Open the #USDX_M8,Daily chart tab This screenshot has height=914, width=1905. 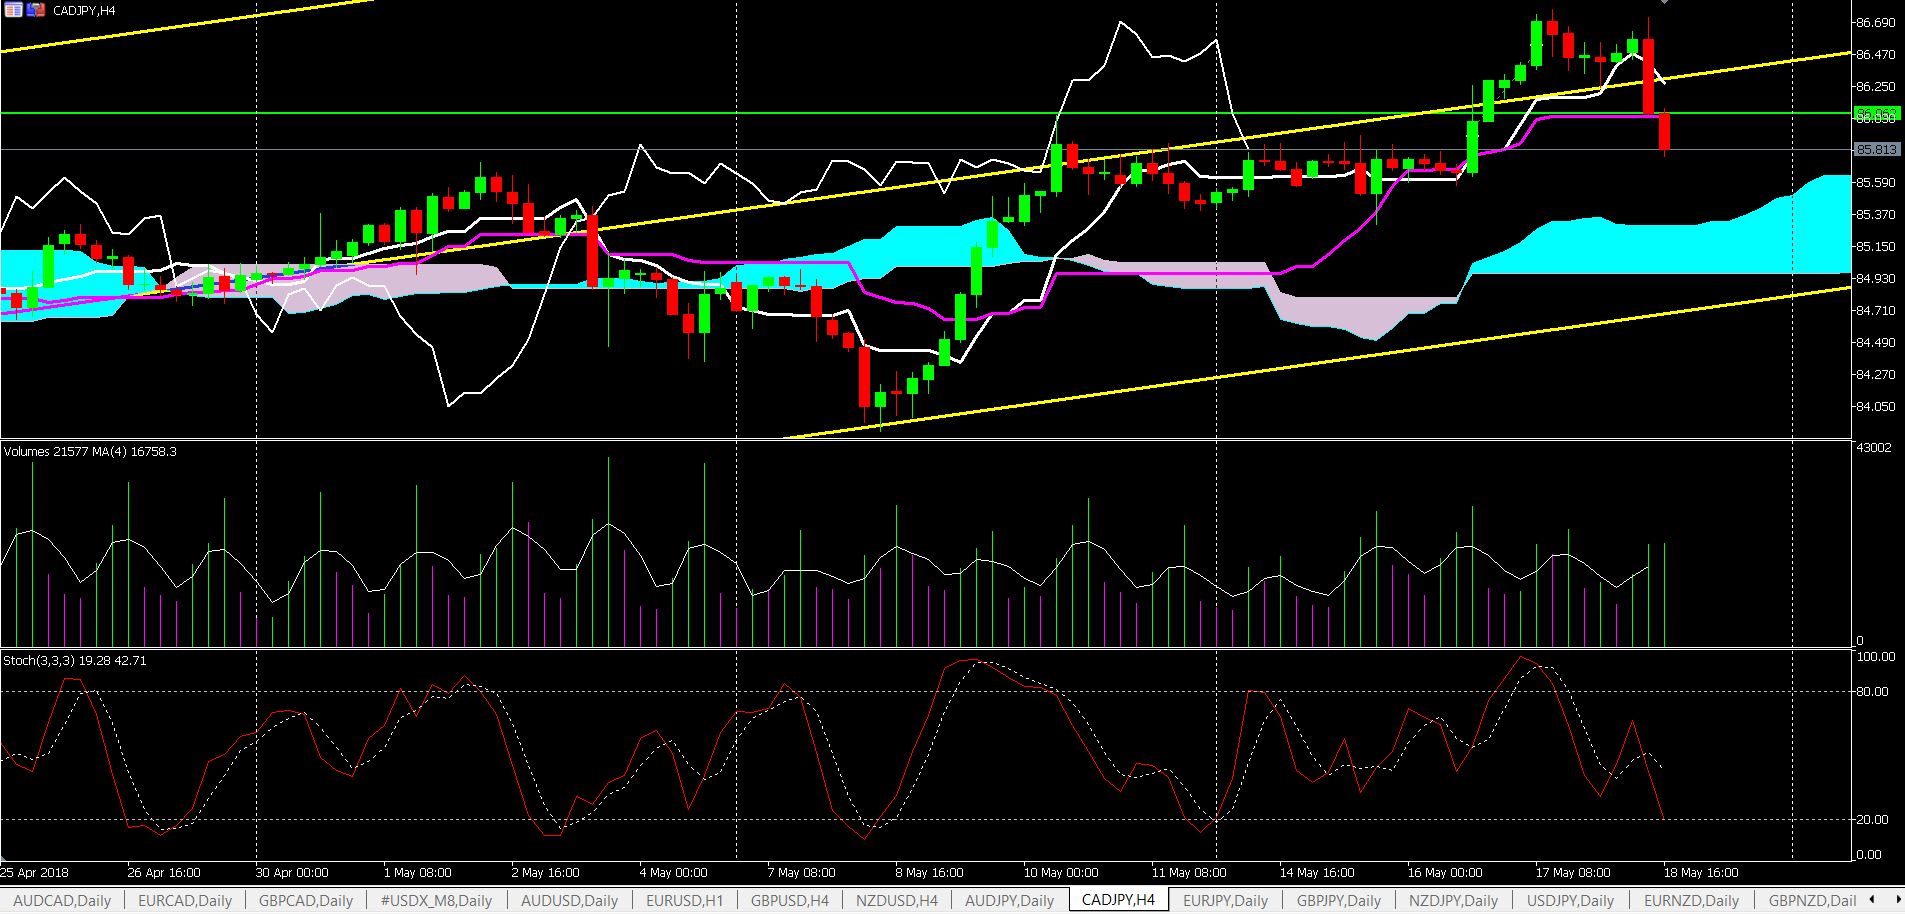[x=436, y=900]
